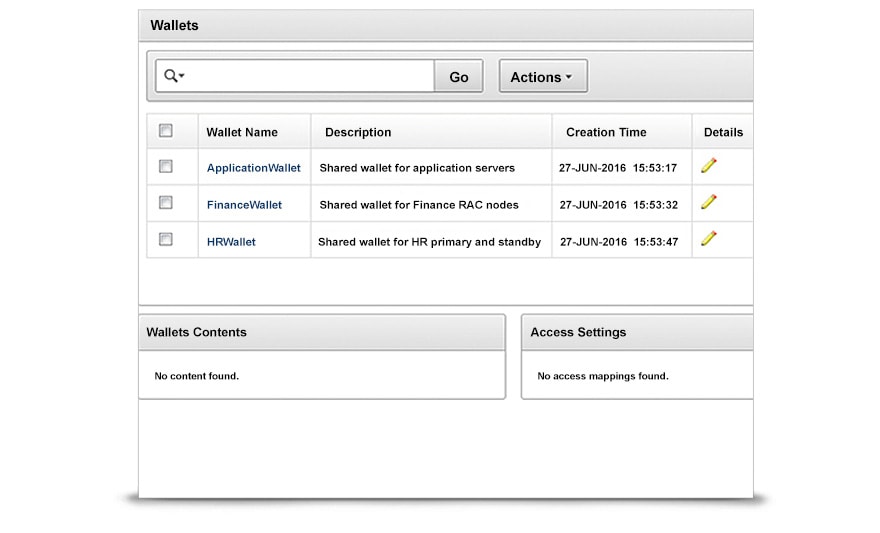Open the HRWallet link
The width and height of the screenshot is (880, 533).
pos(231,242)
